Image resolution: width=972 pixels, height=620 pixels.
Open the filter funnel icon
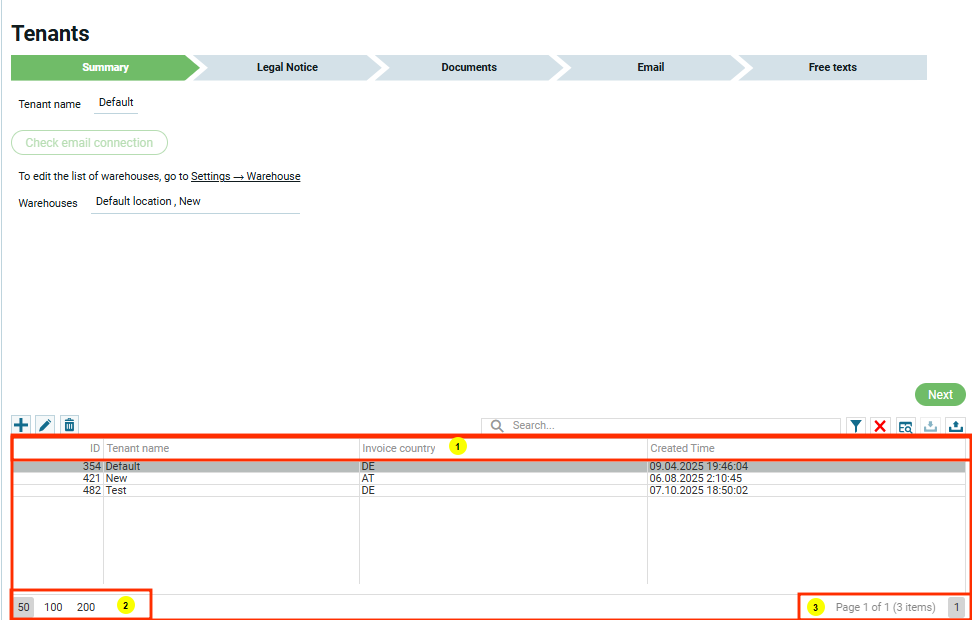coord(856,426)
